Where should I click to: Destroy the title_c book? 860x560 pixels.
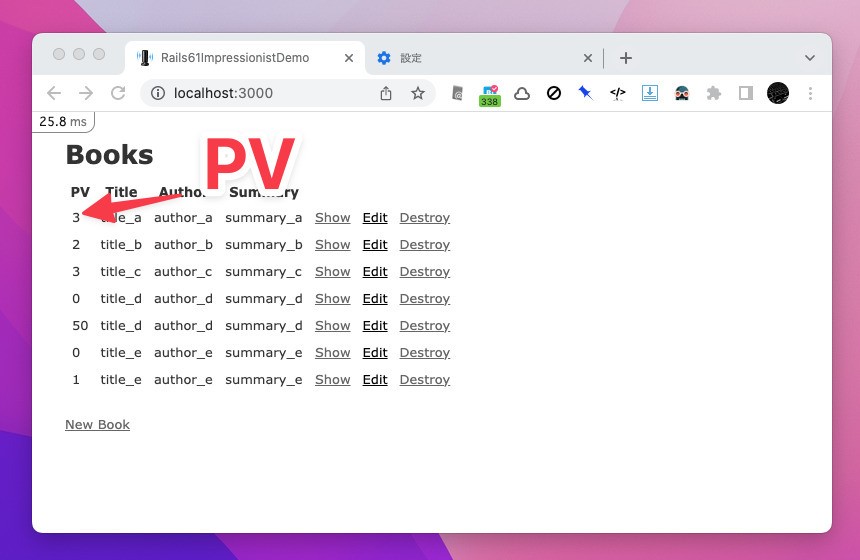tap(425, 271)
